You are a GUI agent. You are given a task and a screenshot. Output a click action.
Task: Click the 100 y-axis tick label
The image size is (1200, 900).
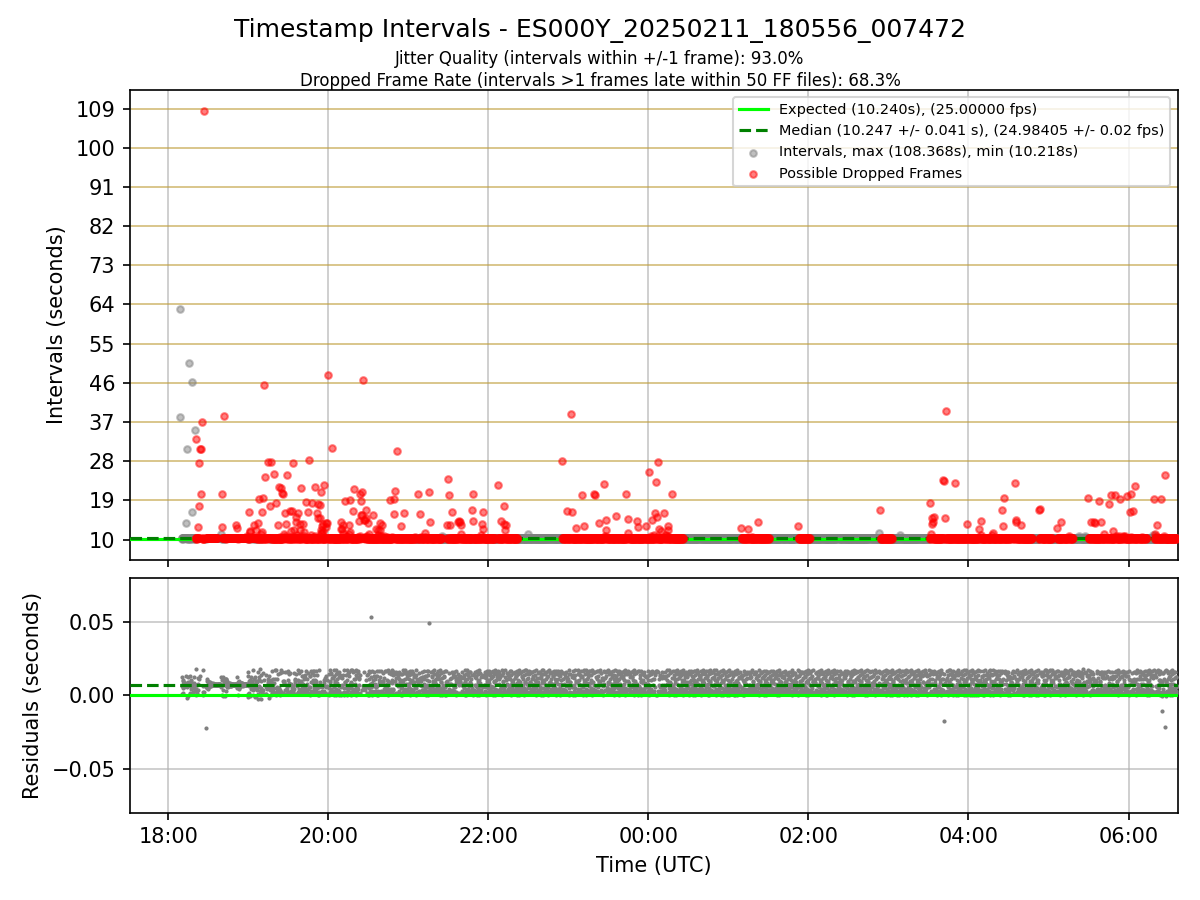click(x=97, y=148)
